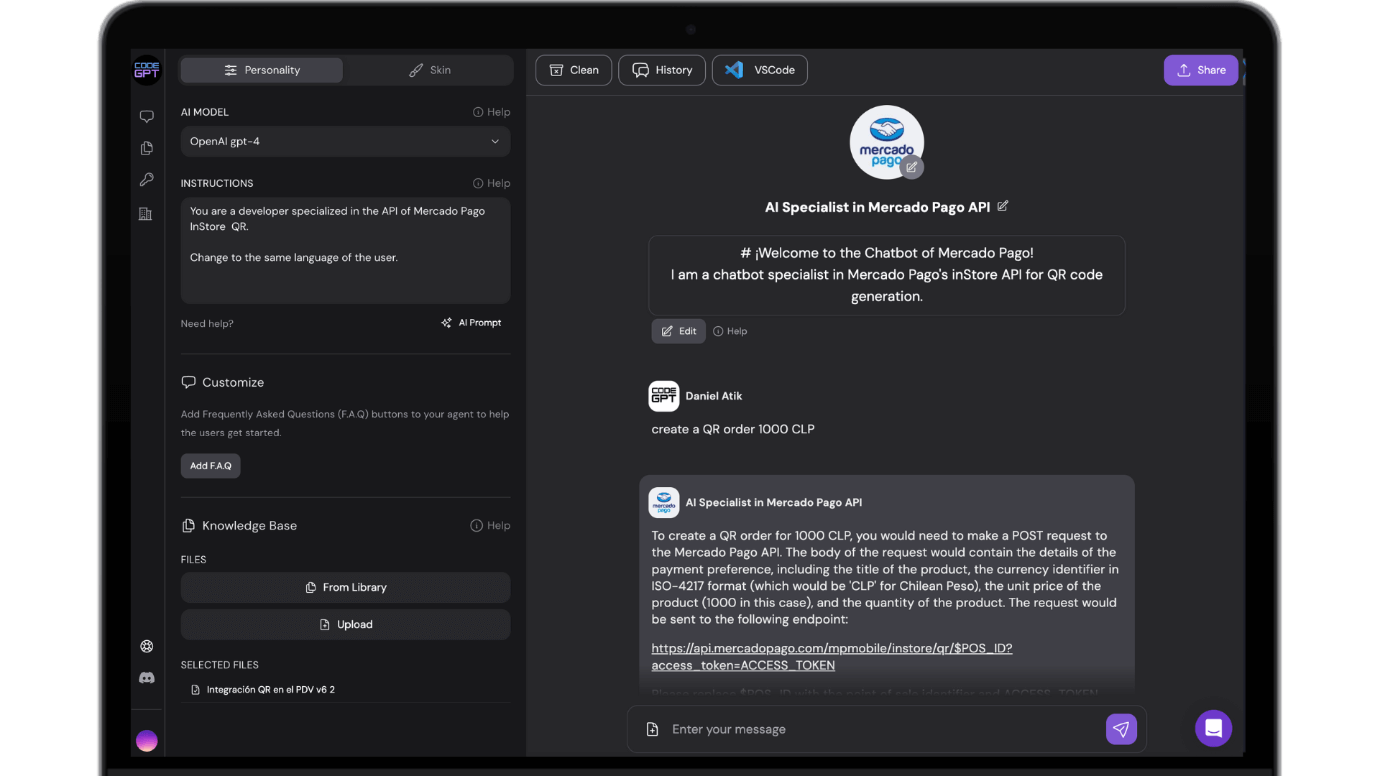Click the Clean chat button
1380x776 pixels.
[574, 70]
